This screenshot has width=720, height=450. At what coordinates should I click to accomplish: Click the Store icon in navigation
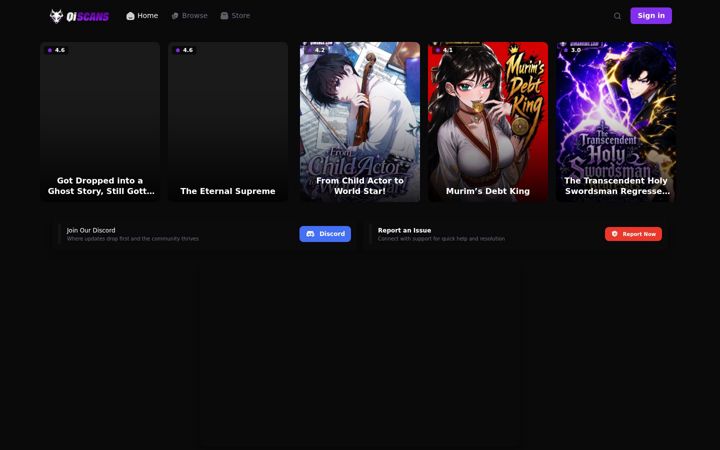224,16
